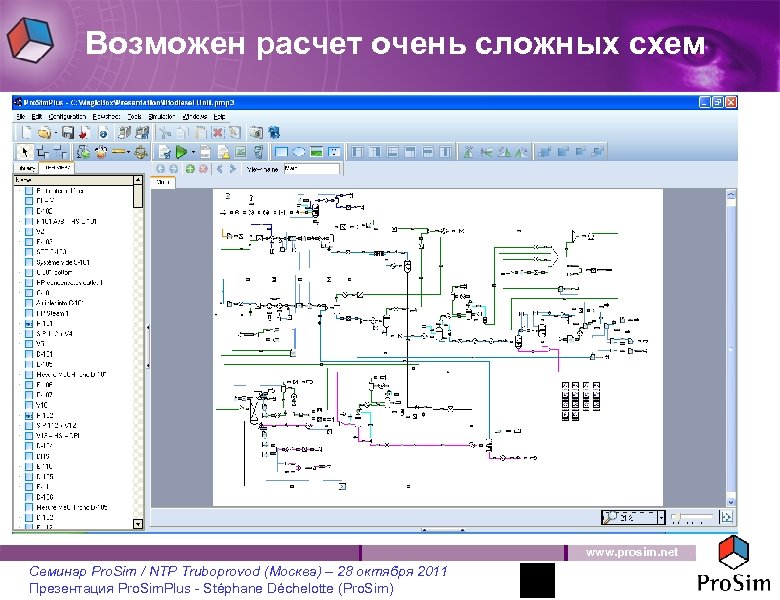The height and width of the screenshot is (600, 780).
Task: Click the www.prosim.net link
Action: coord(632,552)
